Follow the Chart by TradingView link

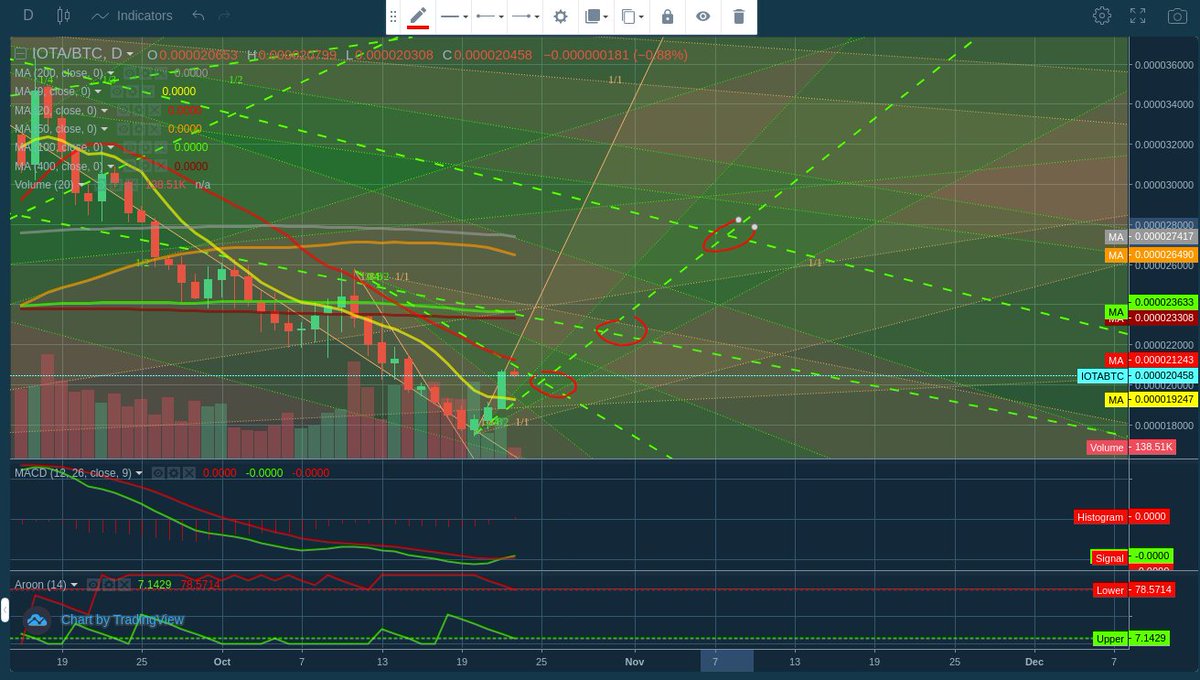point(122,620)
